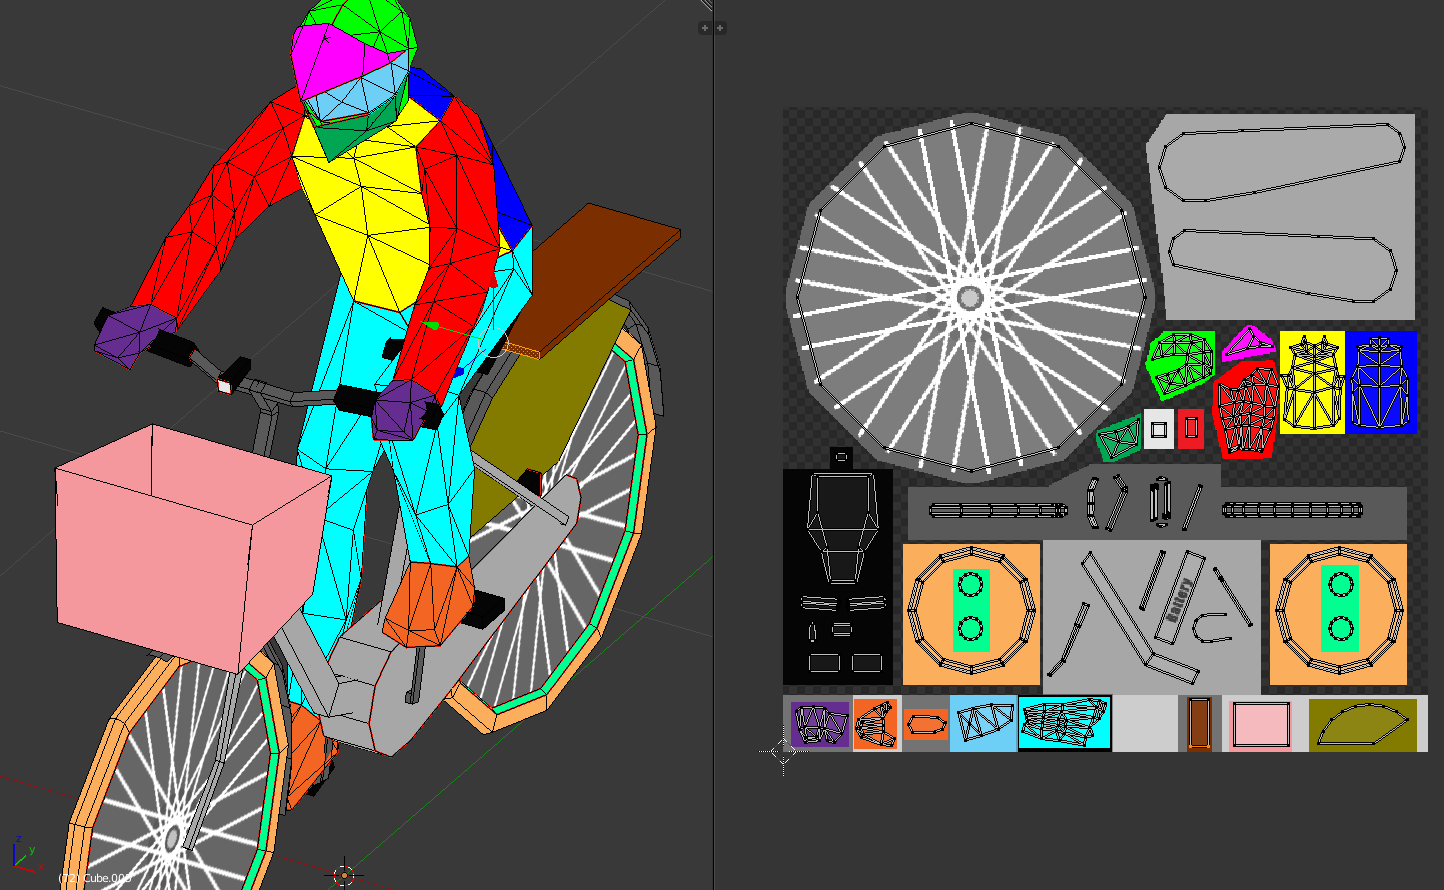Click the green transform manipulator handle

click(433, 325)
